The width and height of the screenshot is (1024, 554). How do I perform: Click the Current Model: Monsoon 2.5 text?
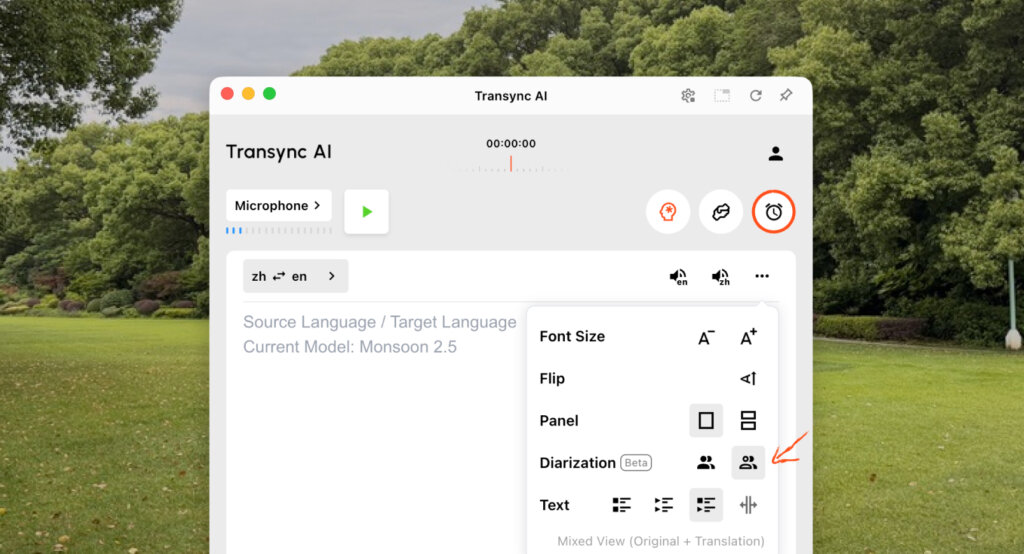point(350,347)
